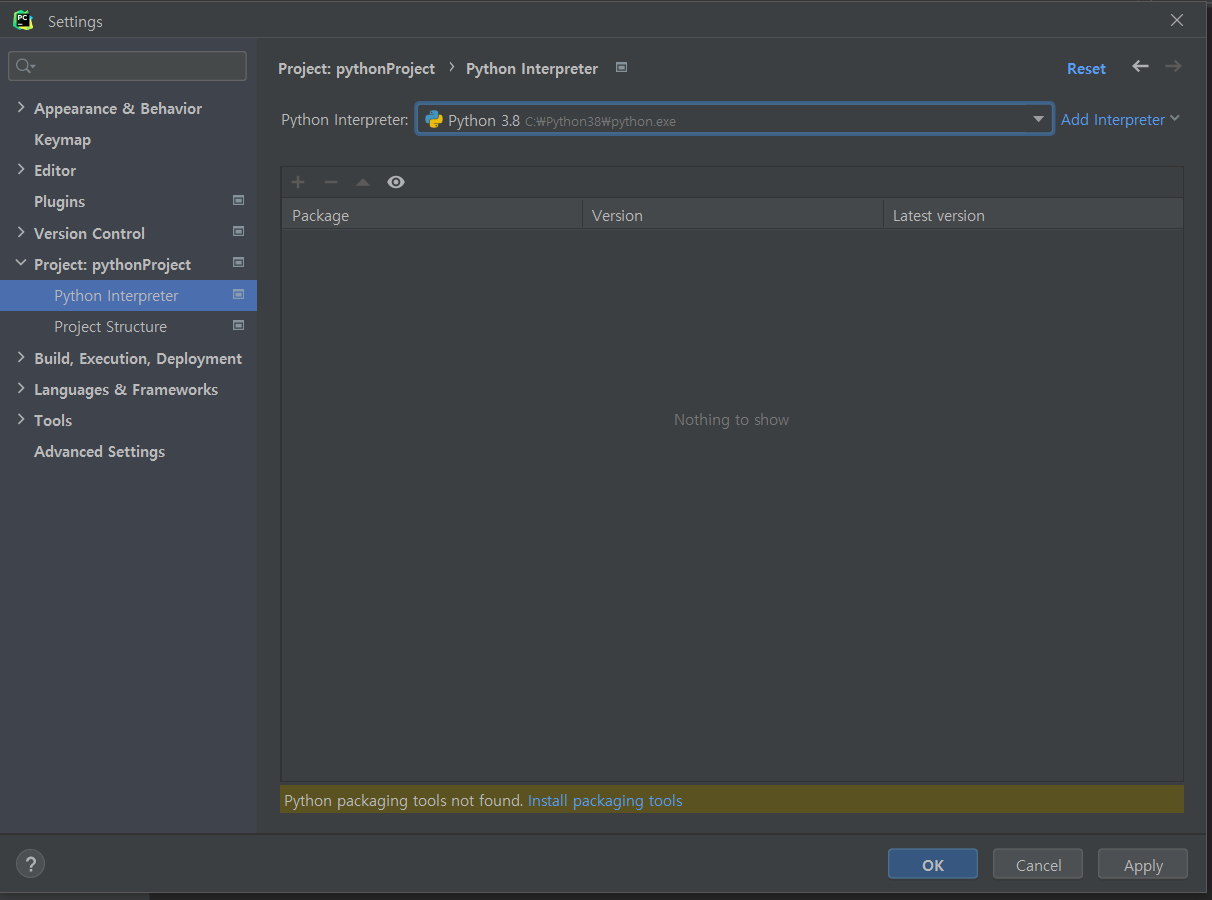The height and width of the screenshot is (900, 1212).
Task: Click the back arrow in the header
Action: tap(1140, 66)
